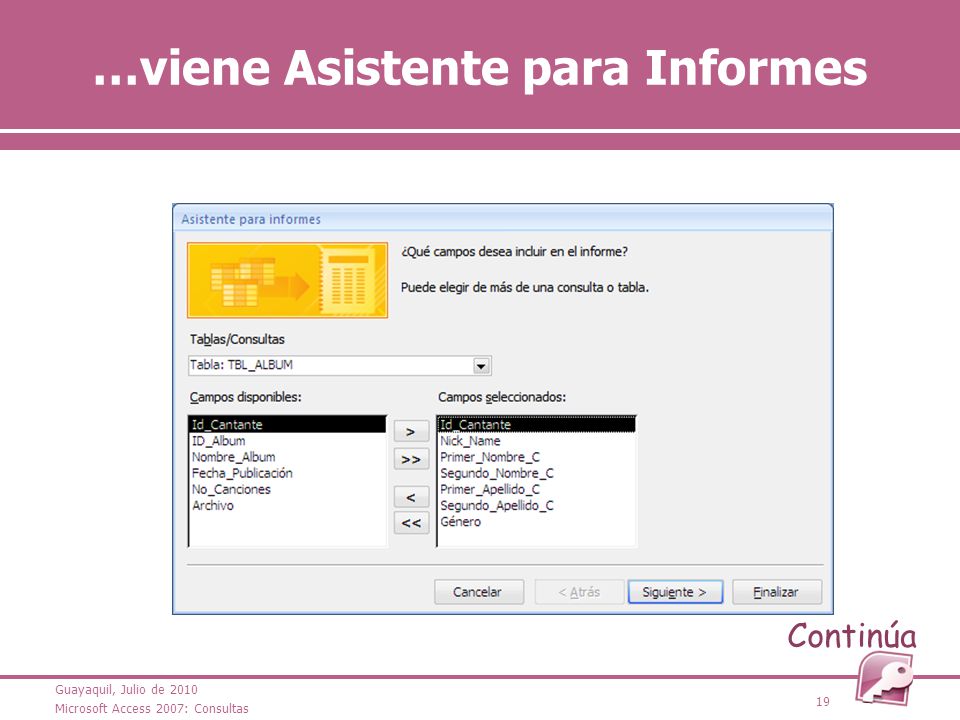Viewport: 960px width, 720px height.
Task: Go to next step with Siguiente
Action: click(675, 592)
